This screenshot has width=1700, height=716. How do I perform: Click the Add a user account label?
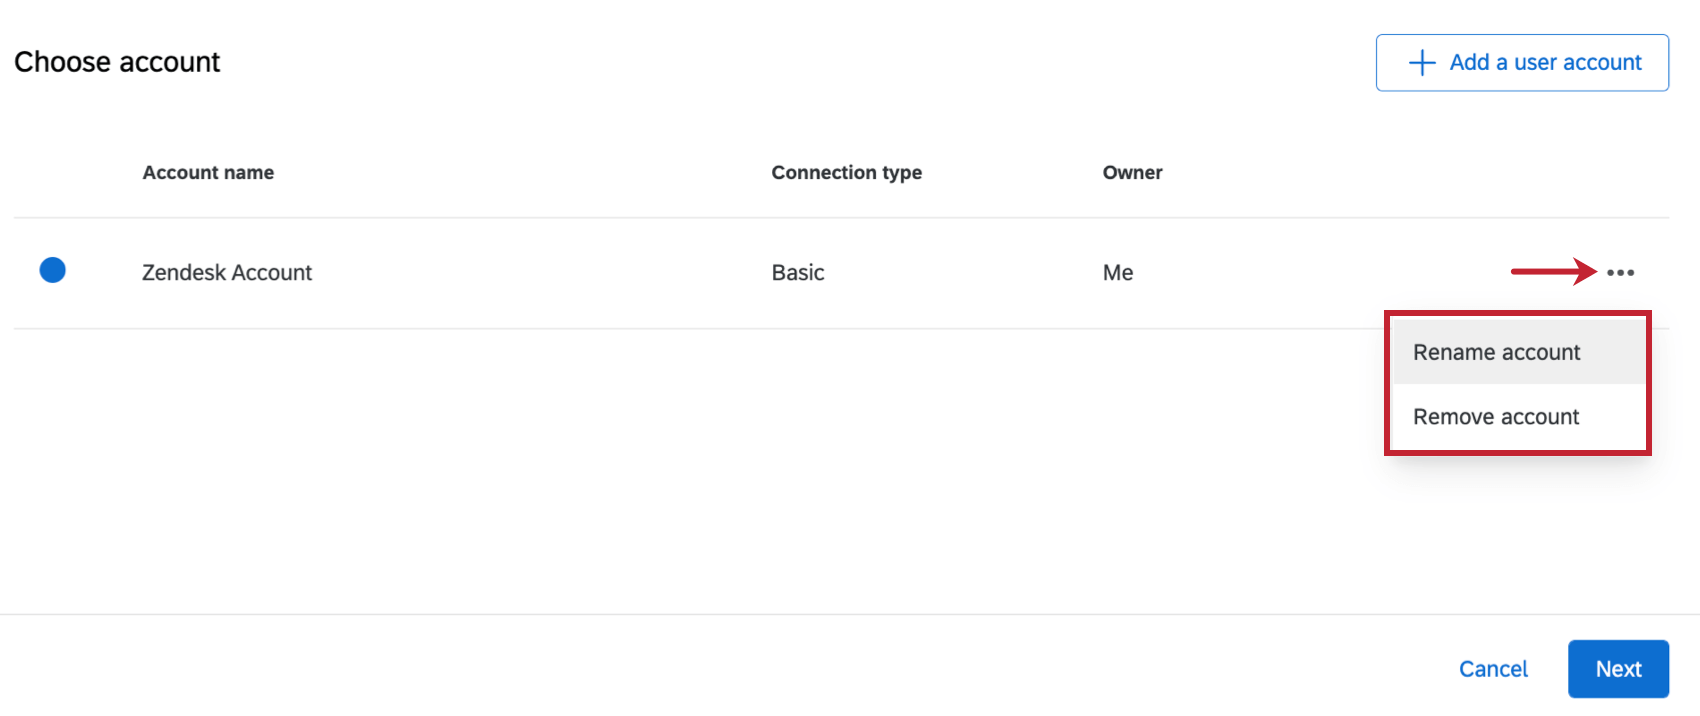[x=1545, y=63]
